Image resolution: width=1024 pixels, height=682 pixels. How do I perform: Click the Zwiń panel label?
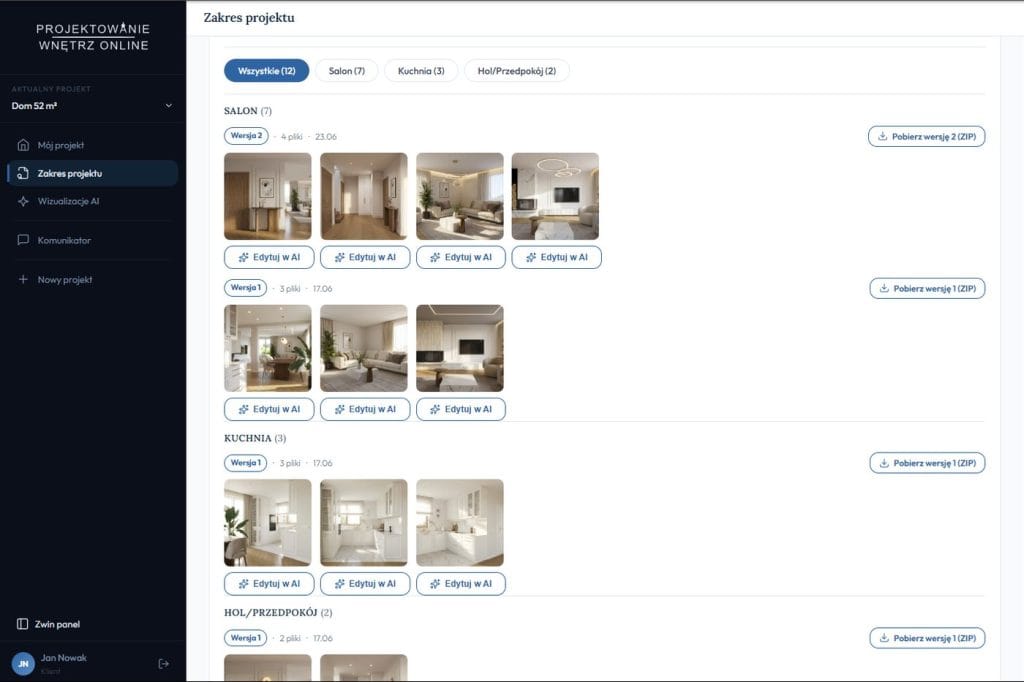click(x=57, y=625)
